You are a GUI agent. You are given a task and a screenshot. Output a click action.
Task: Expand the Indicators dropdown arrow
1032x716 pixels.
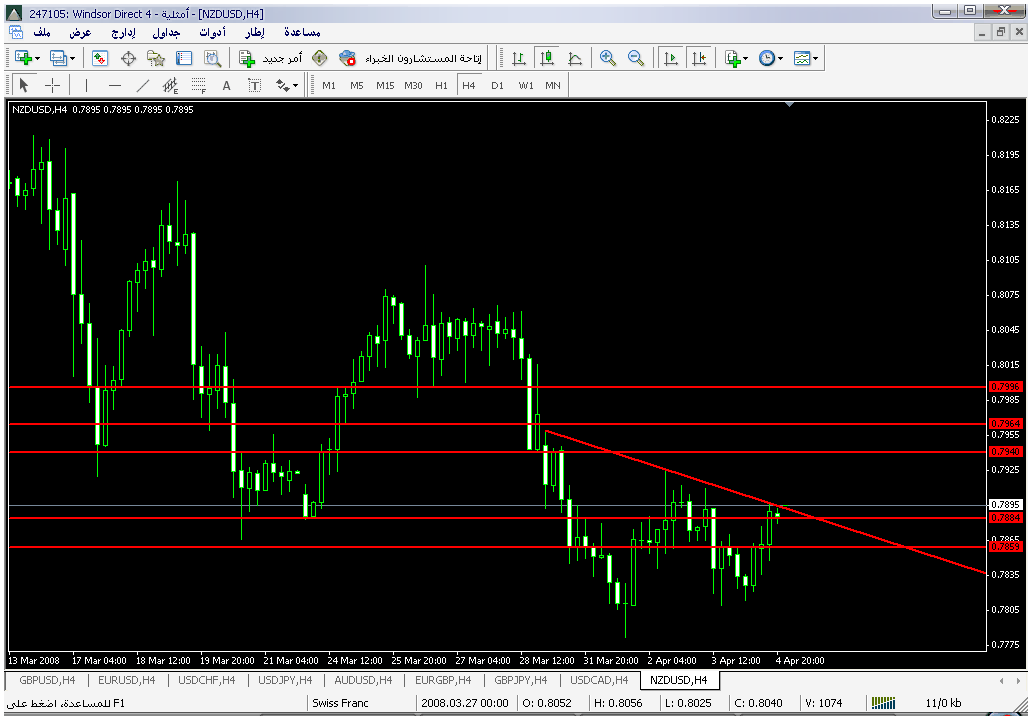746,59
